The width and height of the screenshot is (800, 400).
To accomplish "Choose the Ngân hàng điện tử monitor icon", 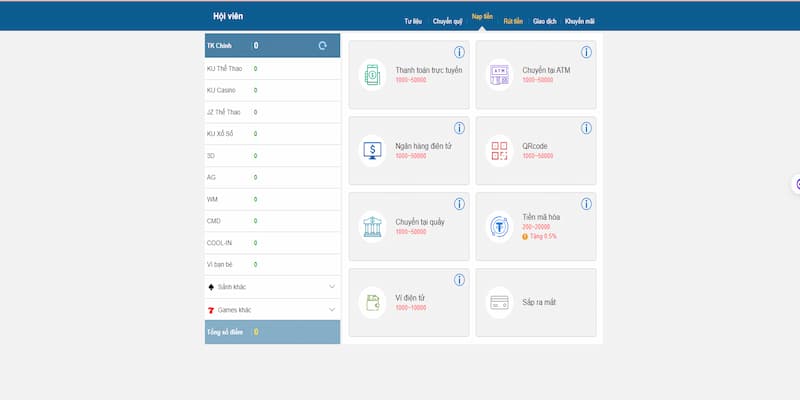I will pyautogui.click(x=373, y=150).
